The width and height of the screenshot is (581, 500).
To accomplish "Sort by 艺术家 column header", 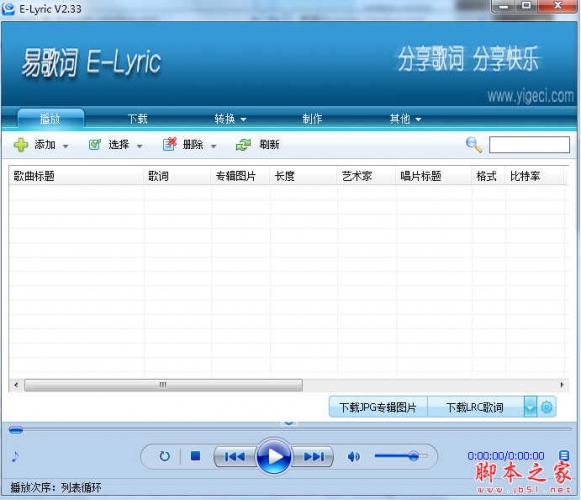I will [366, 176].
